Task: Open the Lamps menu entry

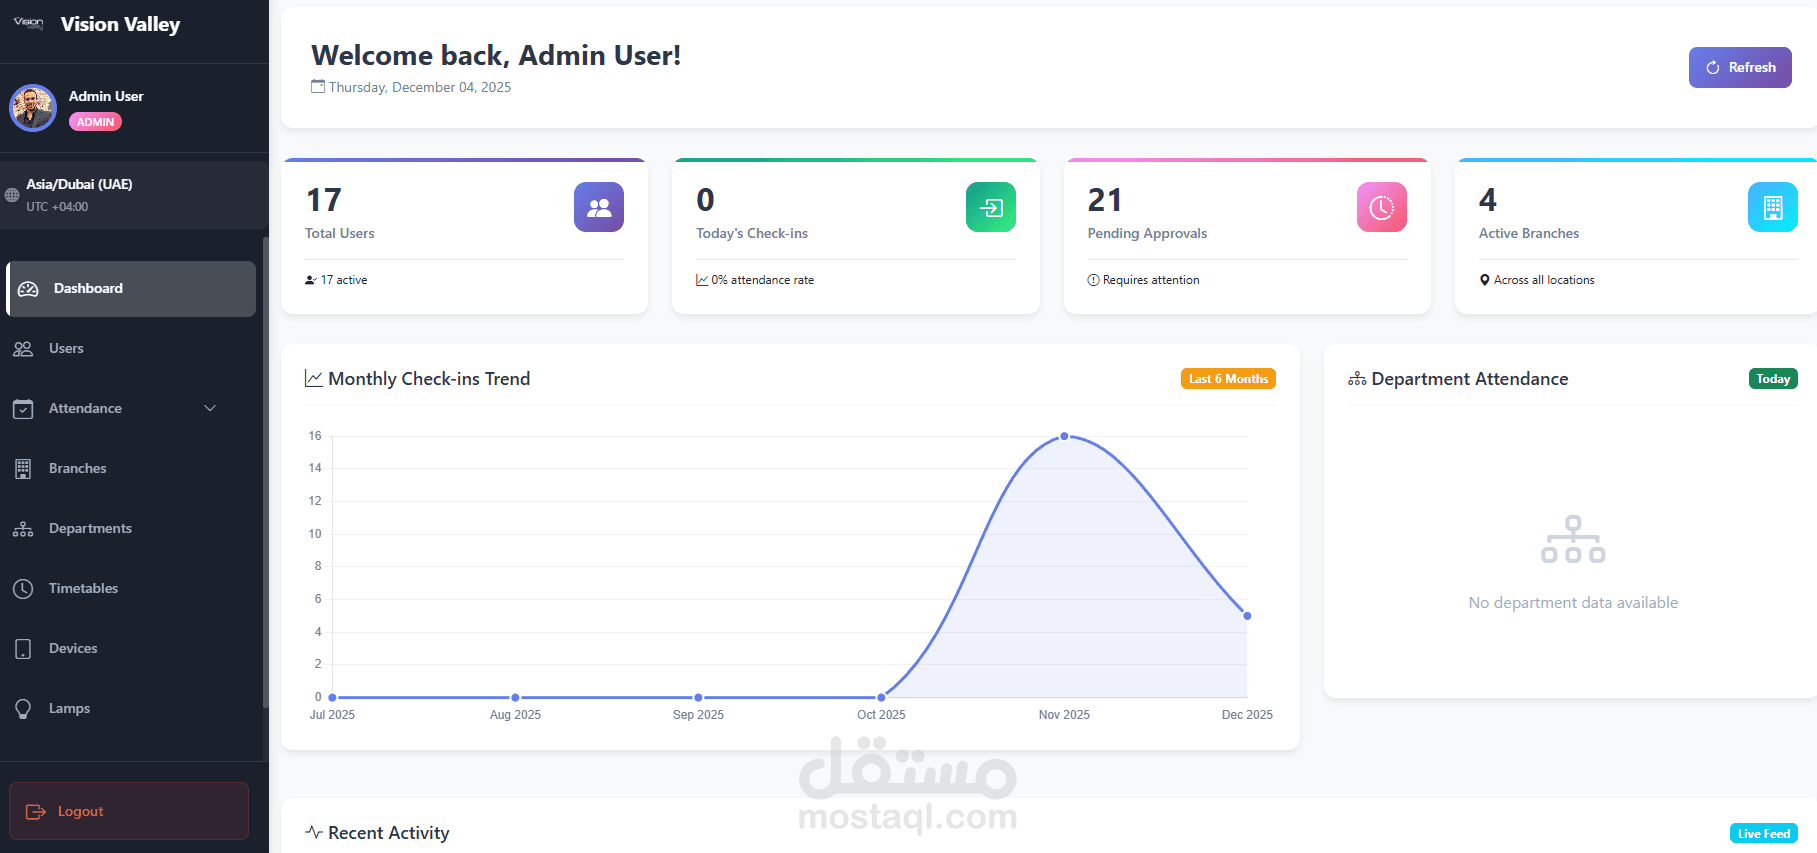Action: (131, 709)
